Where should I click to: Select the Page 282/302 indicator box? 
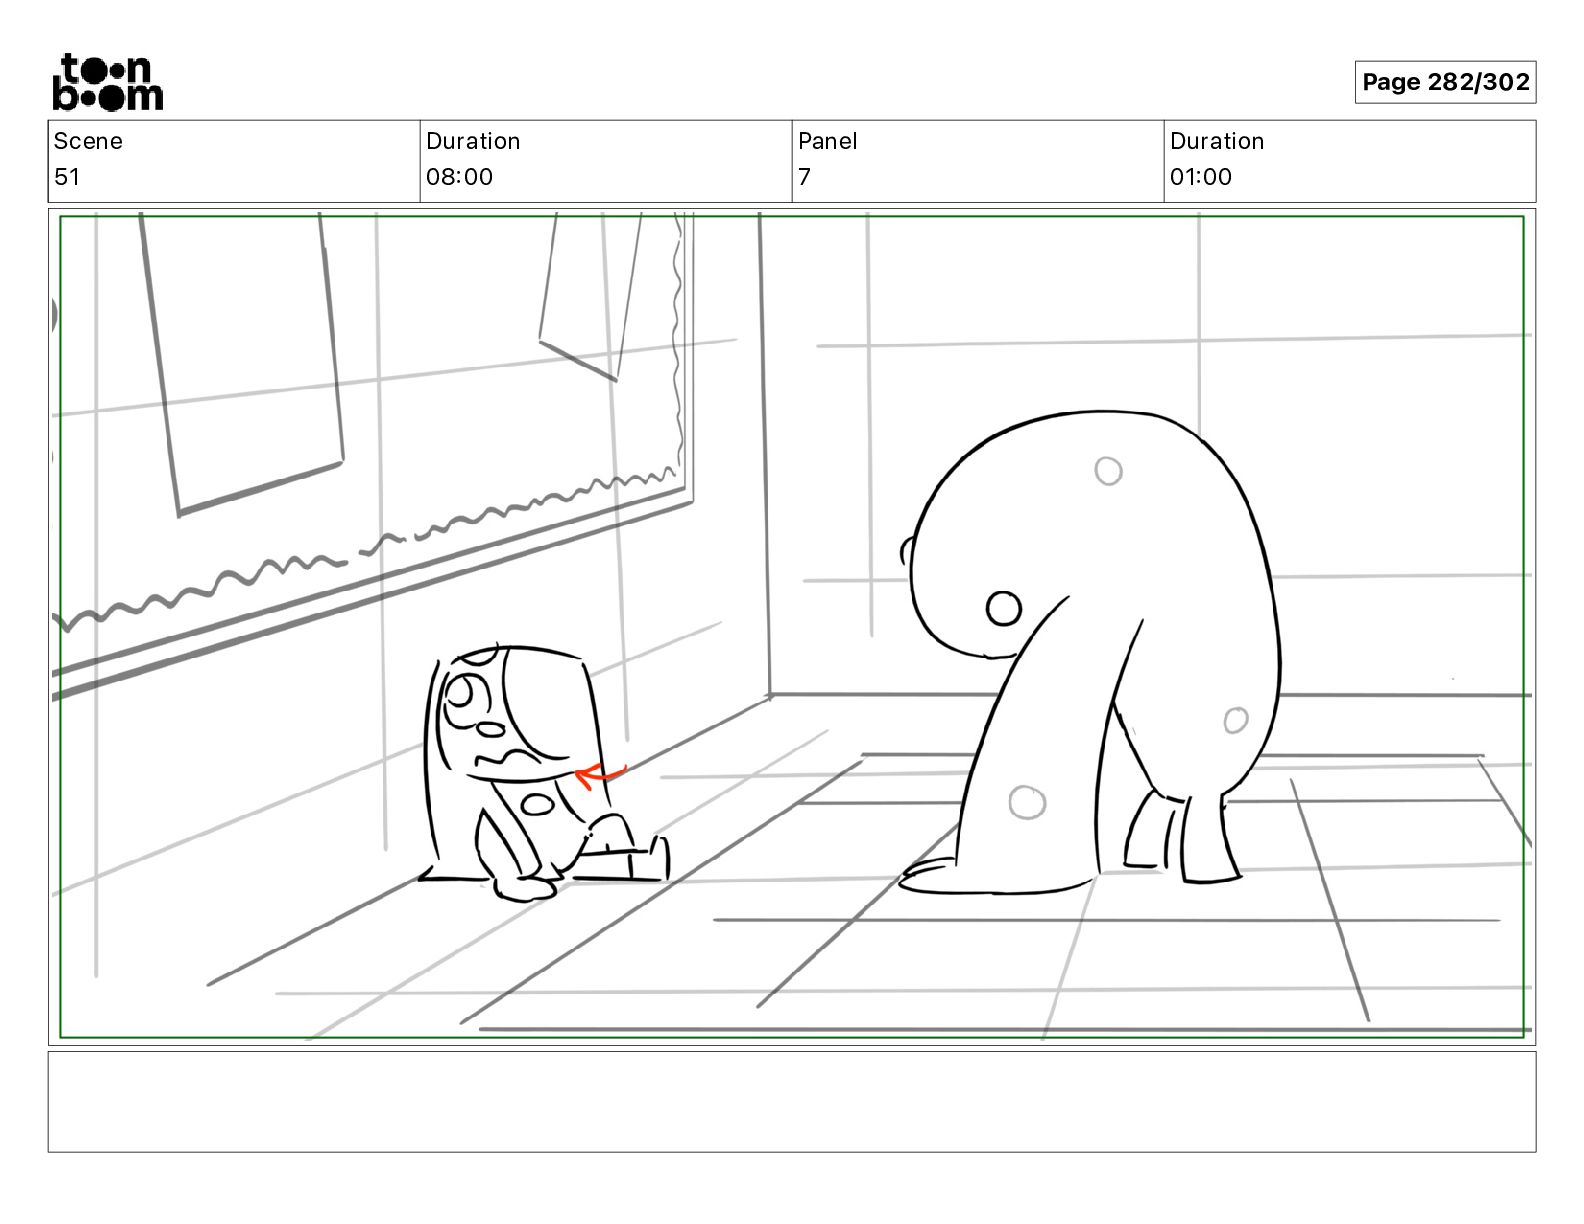[x=1445, y=82]
